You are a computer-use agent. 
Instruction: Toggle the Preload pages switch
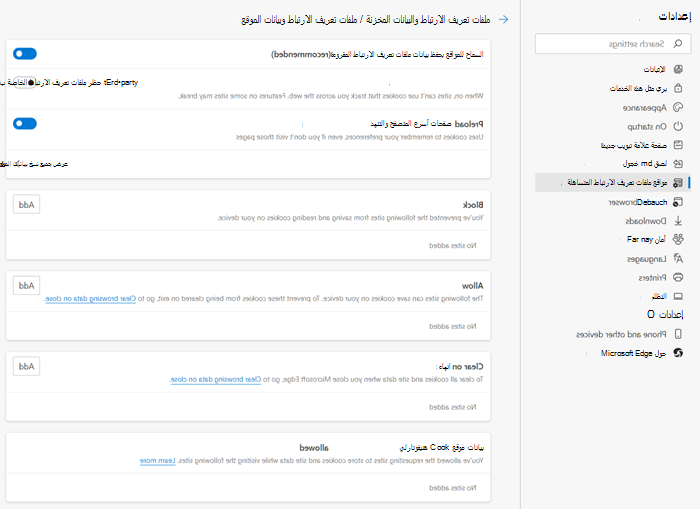[25, 124]
